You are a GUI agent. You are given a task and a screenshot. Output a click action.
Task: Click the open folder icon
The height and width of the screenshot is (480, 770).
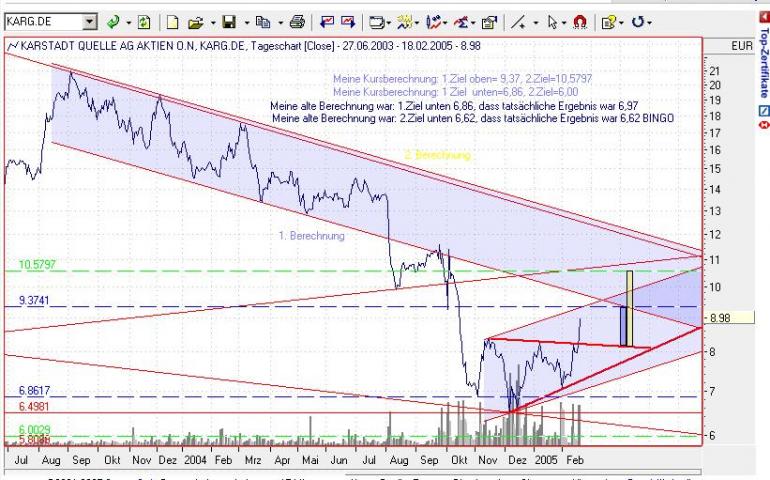pos(195,22)
